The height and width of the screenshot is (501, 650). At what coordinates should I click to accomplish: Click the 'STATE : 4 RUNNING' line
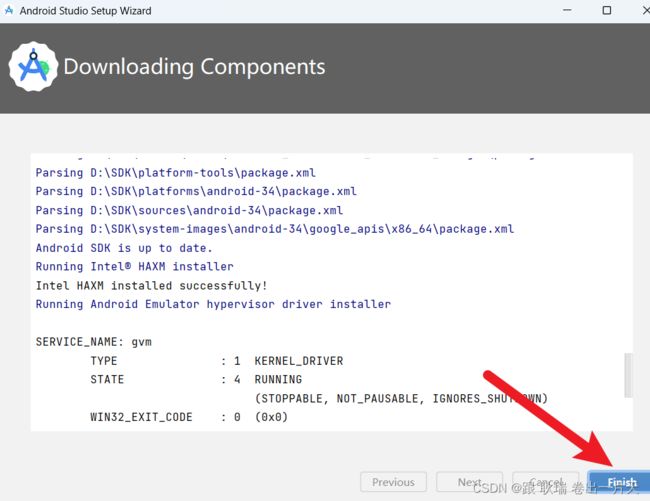pyautogui.click(x=196, y=380)
